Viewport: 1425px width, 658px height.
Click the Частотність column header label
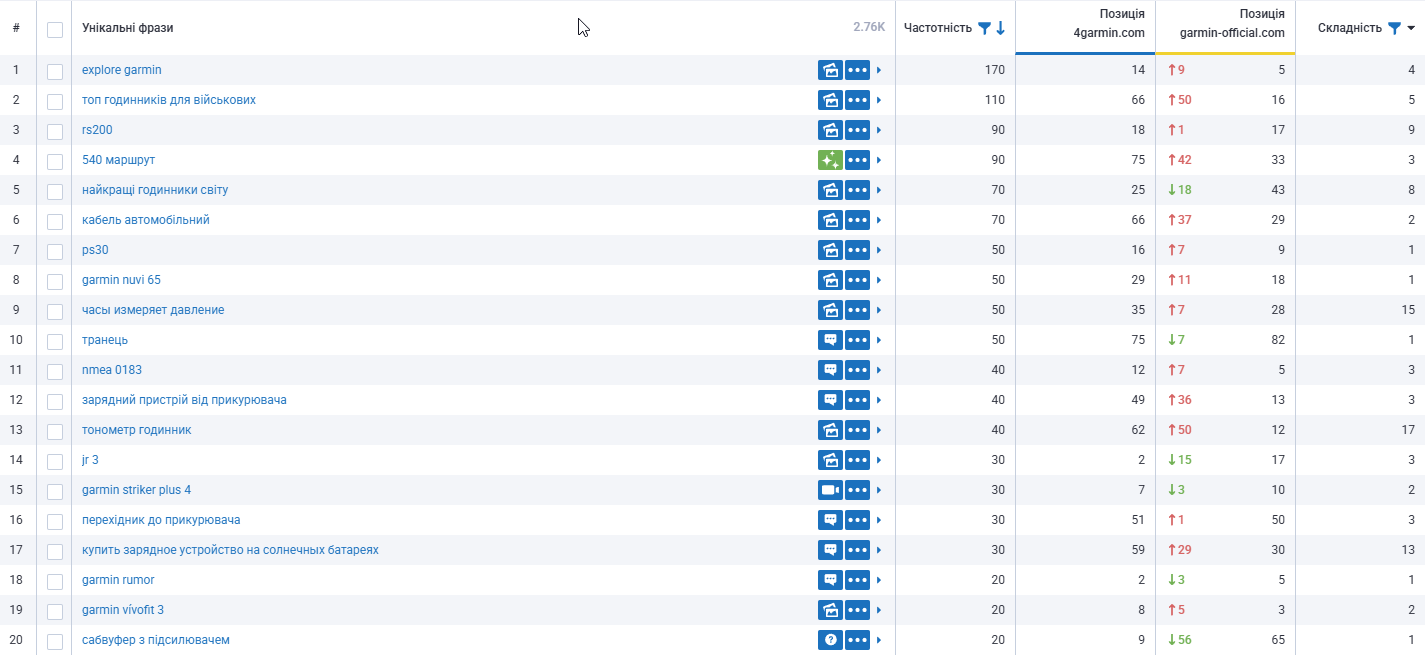[938, 28]
